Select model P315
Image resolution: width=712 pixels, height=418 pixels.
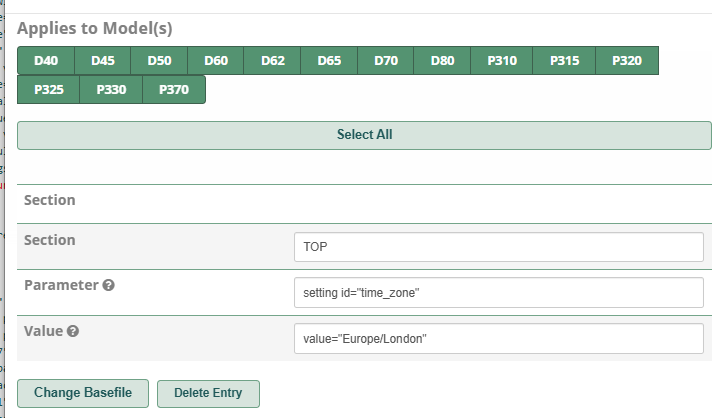(x=564, y=60)
